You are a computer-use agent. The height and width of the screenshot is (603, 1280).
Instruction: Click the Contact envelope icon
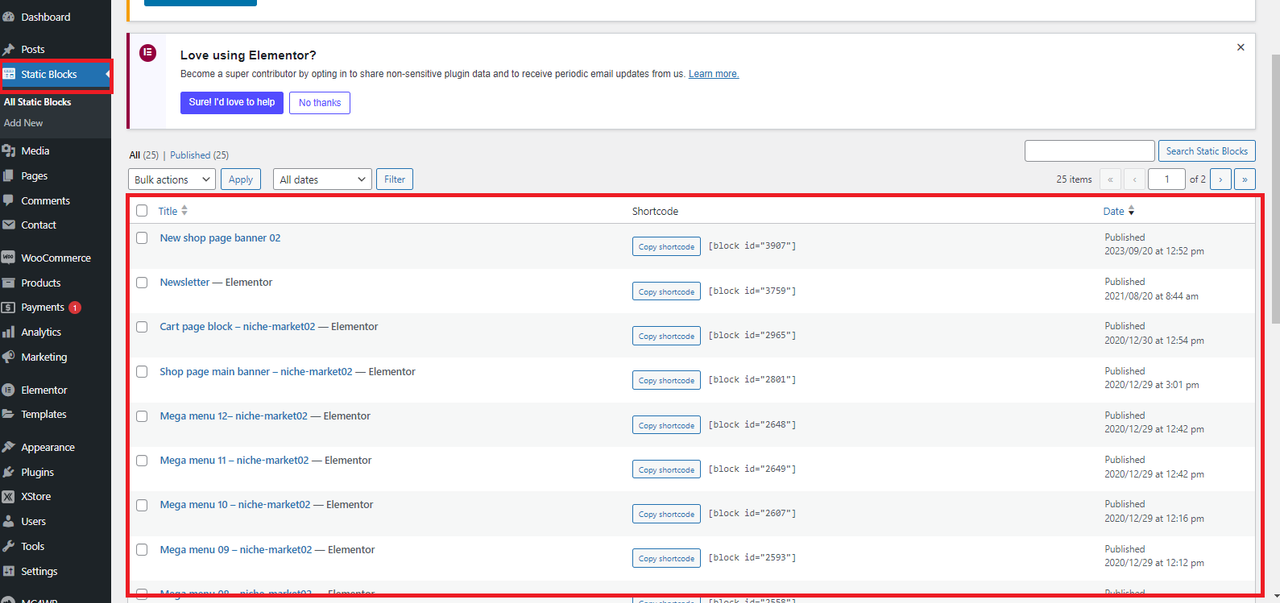[x=9, y=225]
